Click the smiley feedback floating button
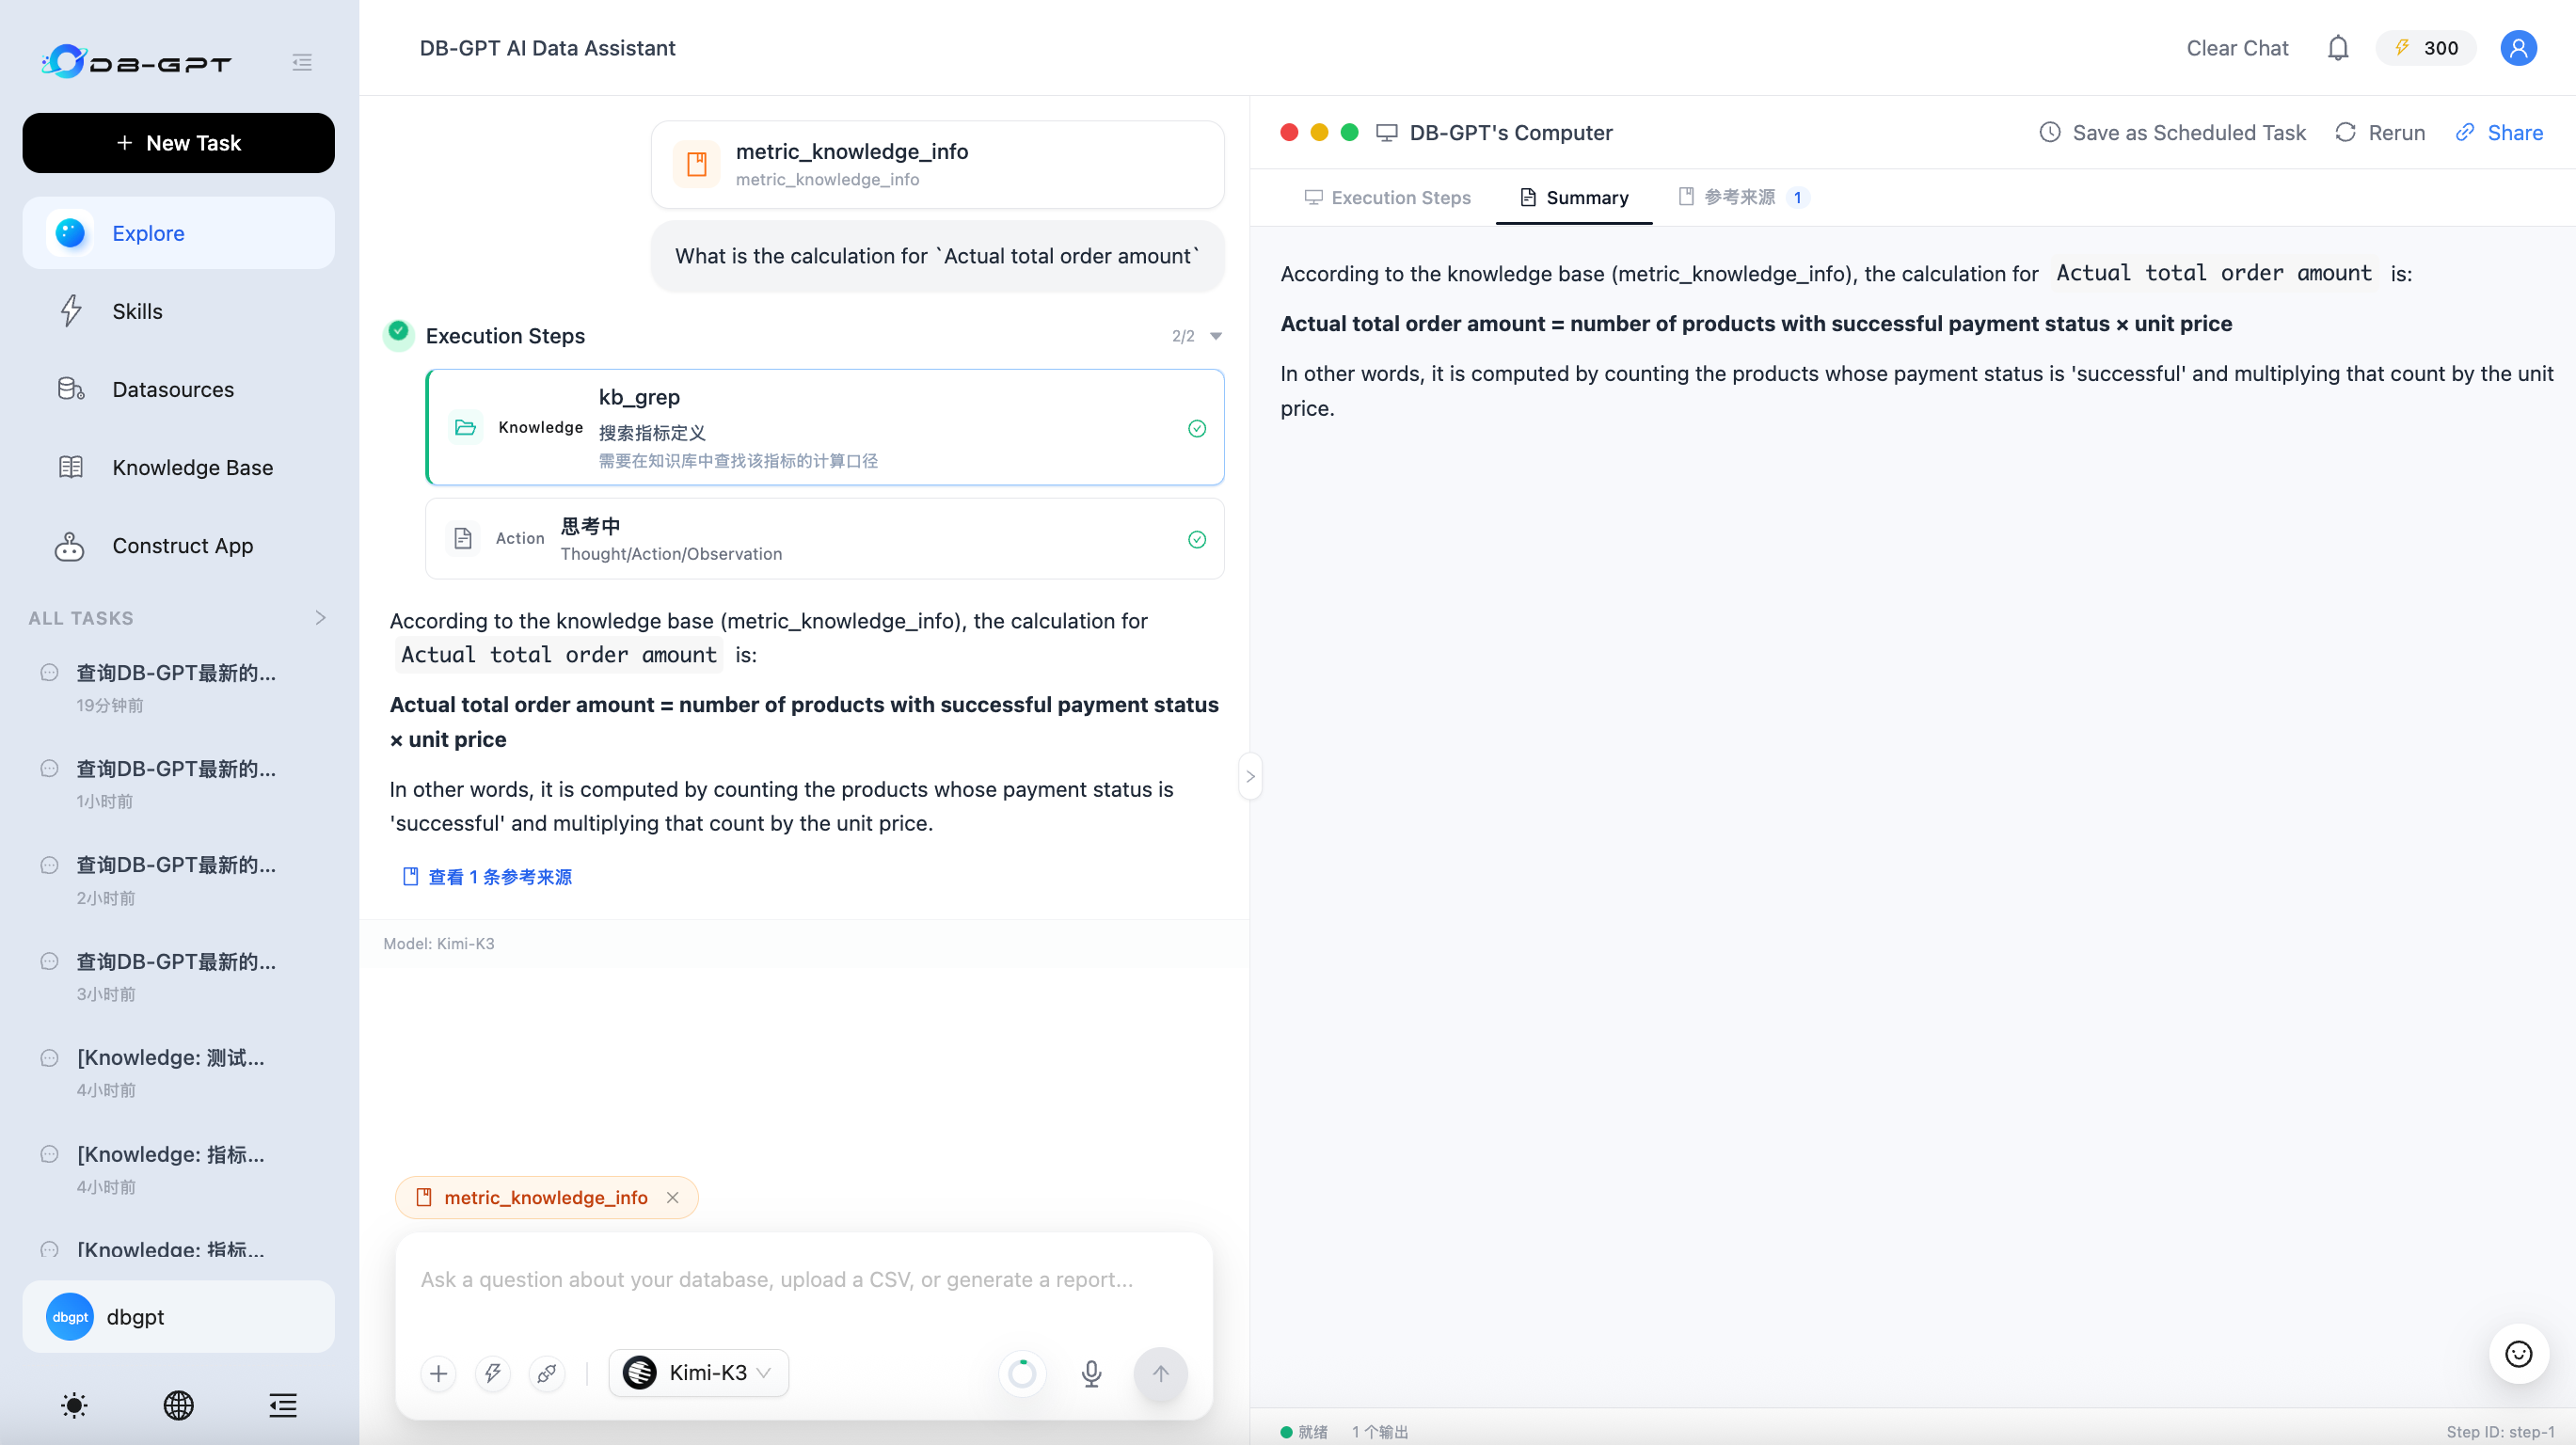The image size is (2576, 1445). click(2518, 1353)
